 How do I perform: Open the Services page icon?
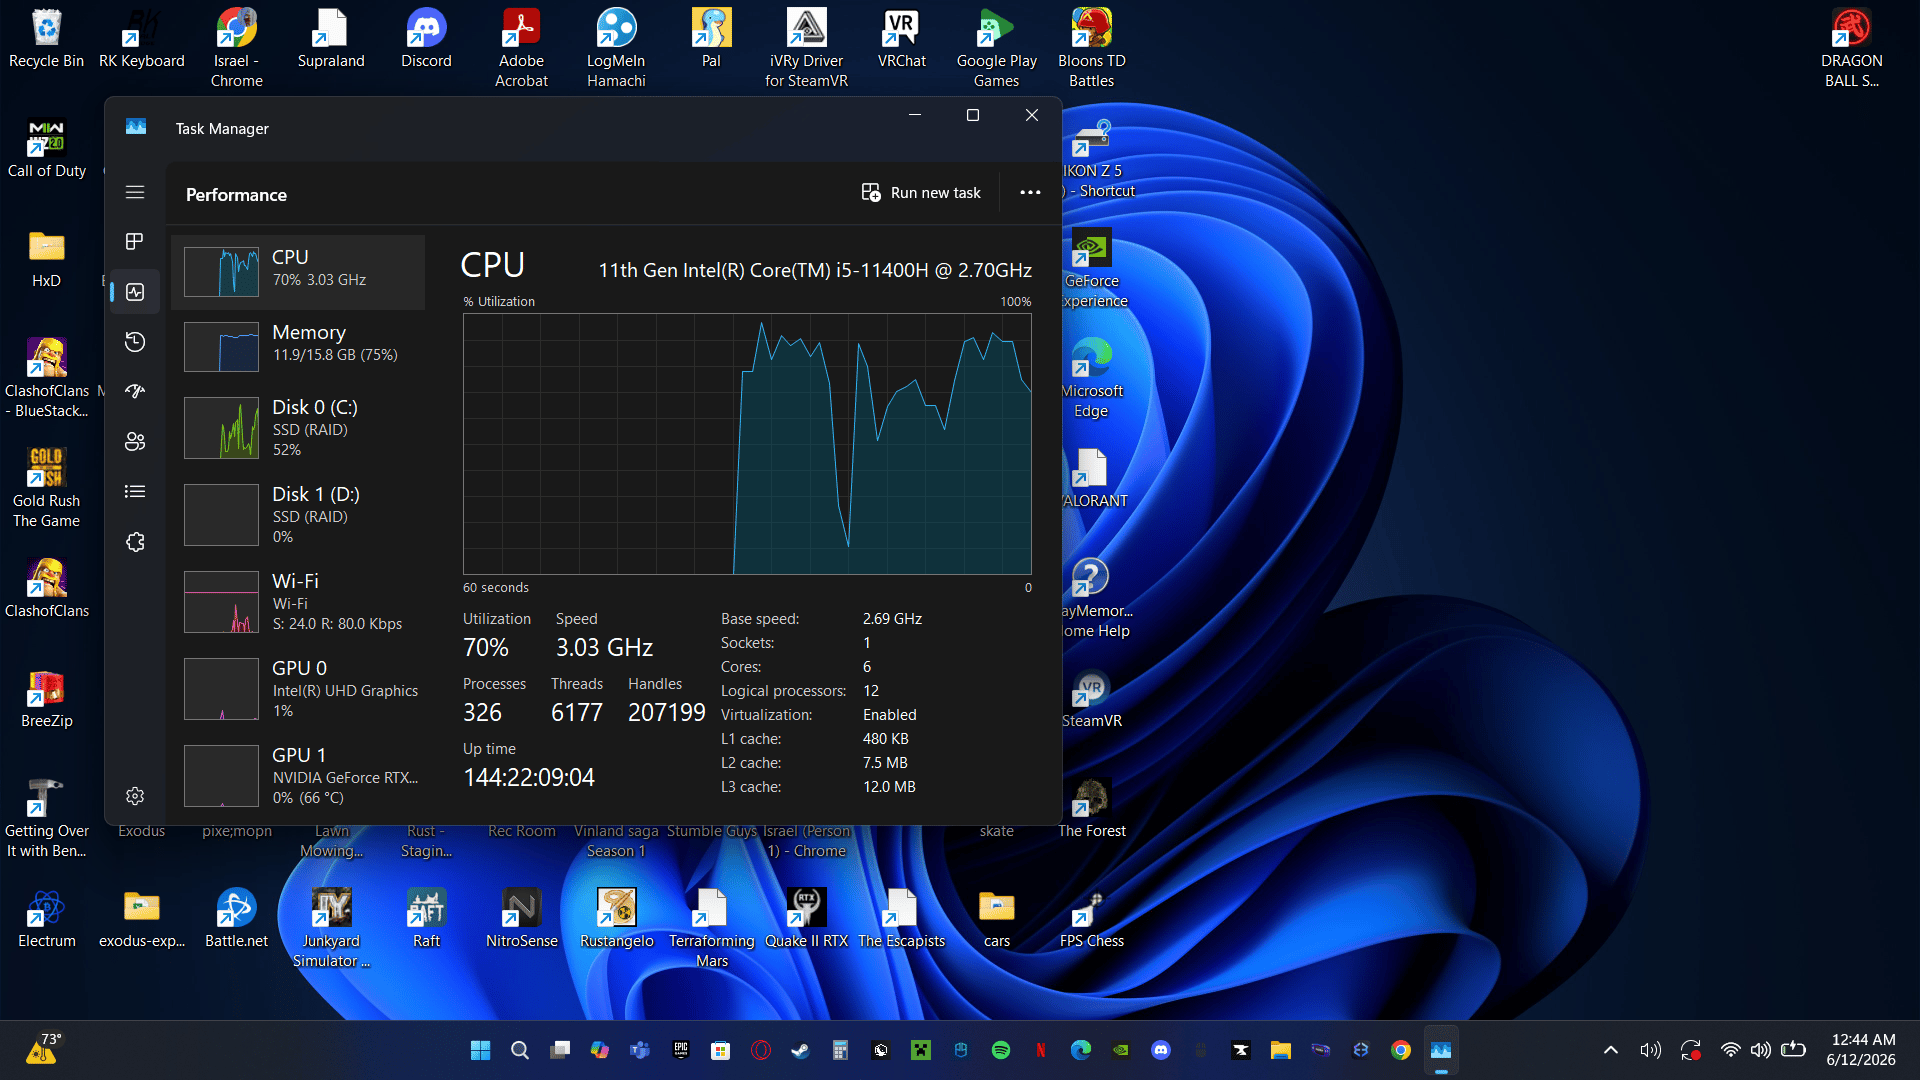135,541
